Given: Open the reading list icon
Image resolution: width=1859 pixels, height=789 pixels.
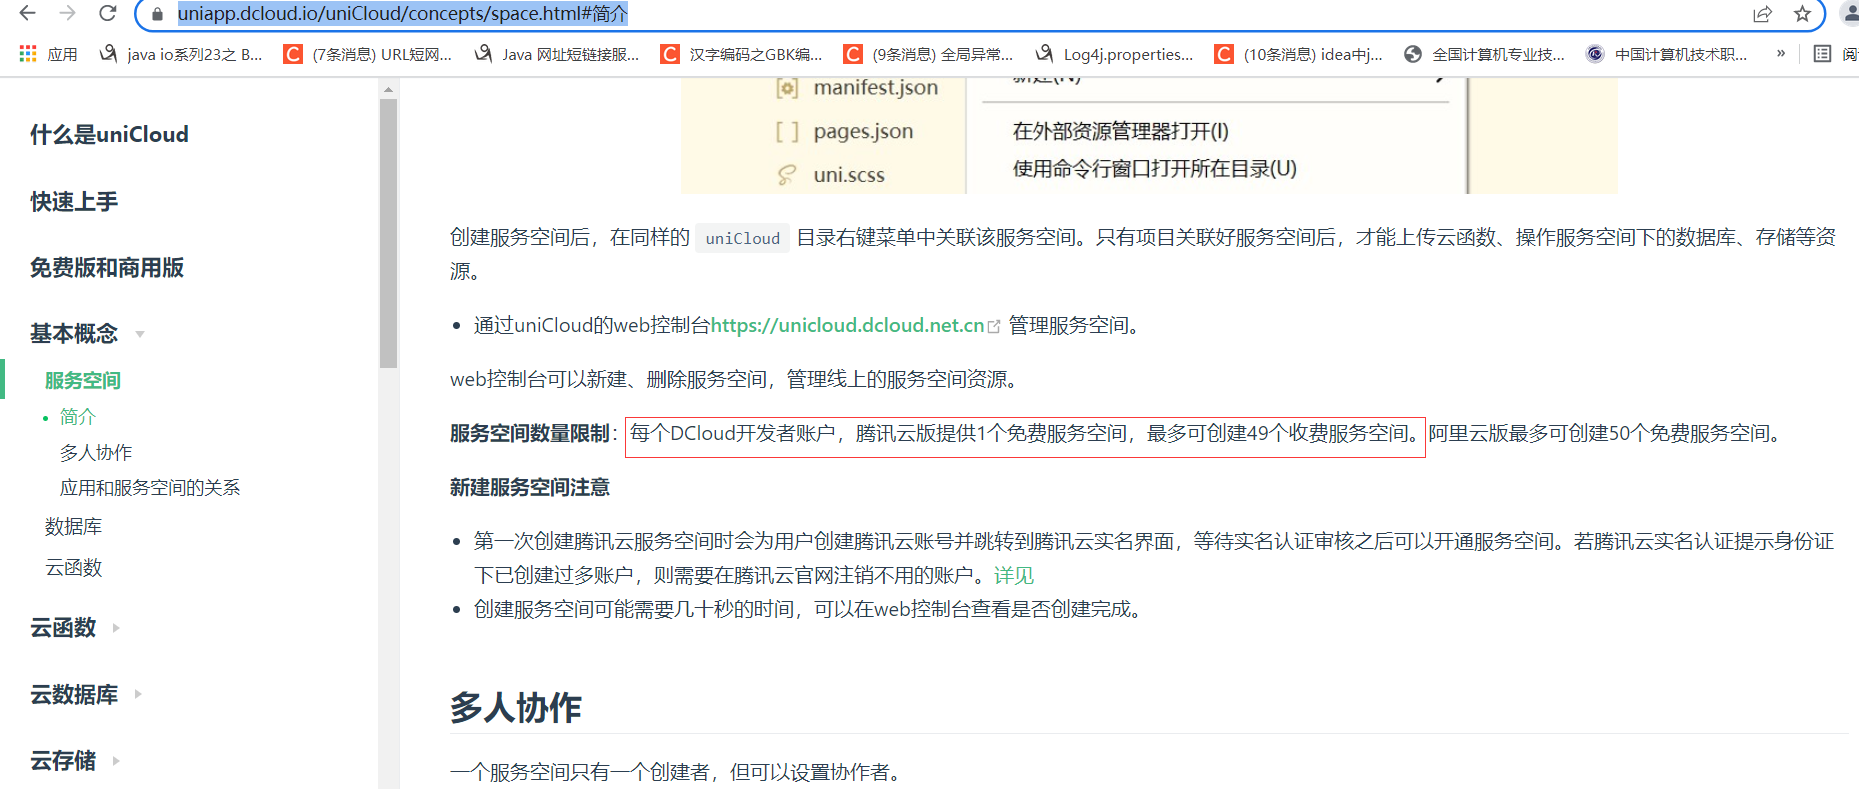Looking at the screenshot, I should click(x=1822, y=54).
